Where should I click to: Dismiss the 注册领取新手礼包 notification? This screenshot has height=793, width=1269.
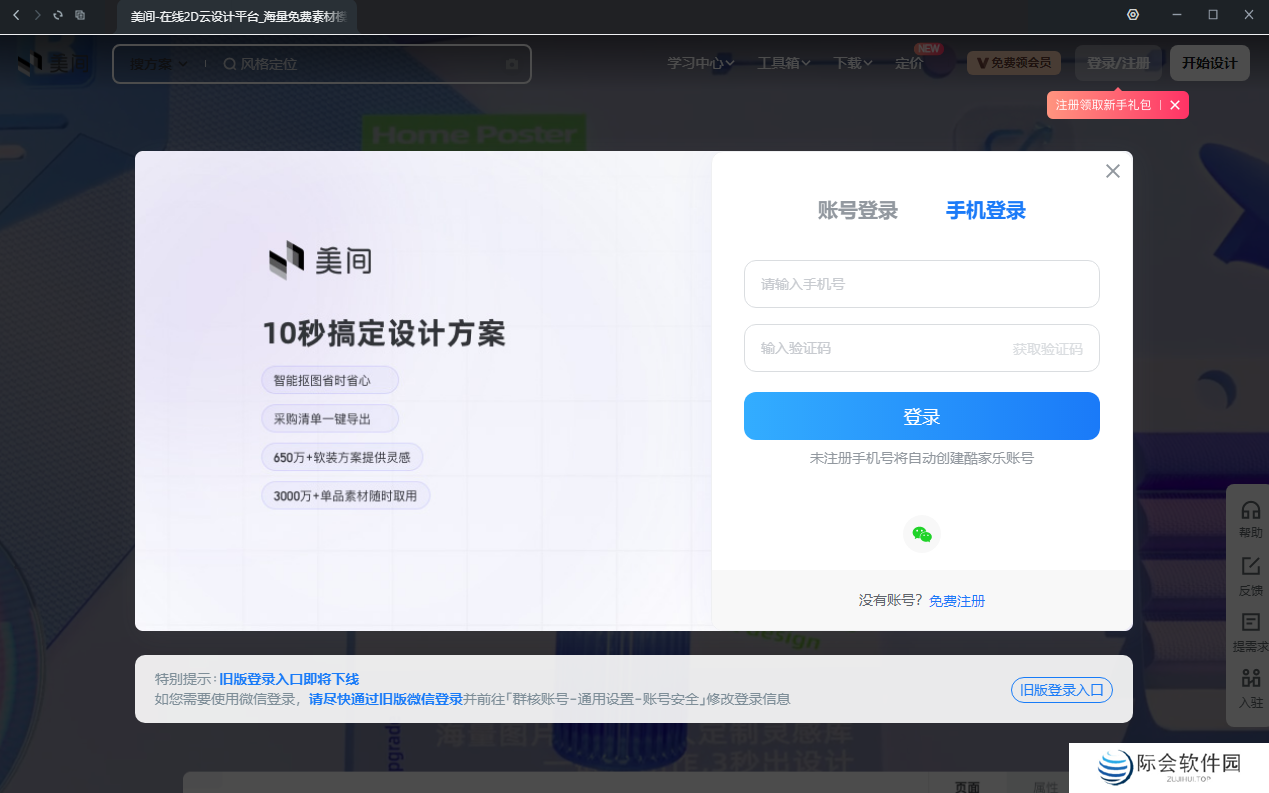[x=1176, y=104]
